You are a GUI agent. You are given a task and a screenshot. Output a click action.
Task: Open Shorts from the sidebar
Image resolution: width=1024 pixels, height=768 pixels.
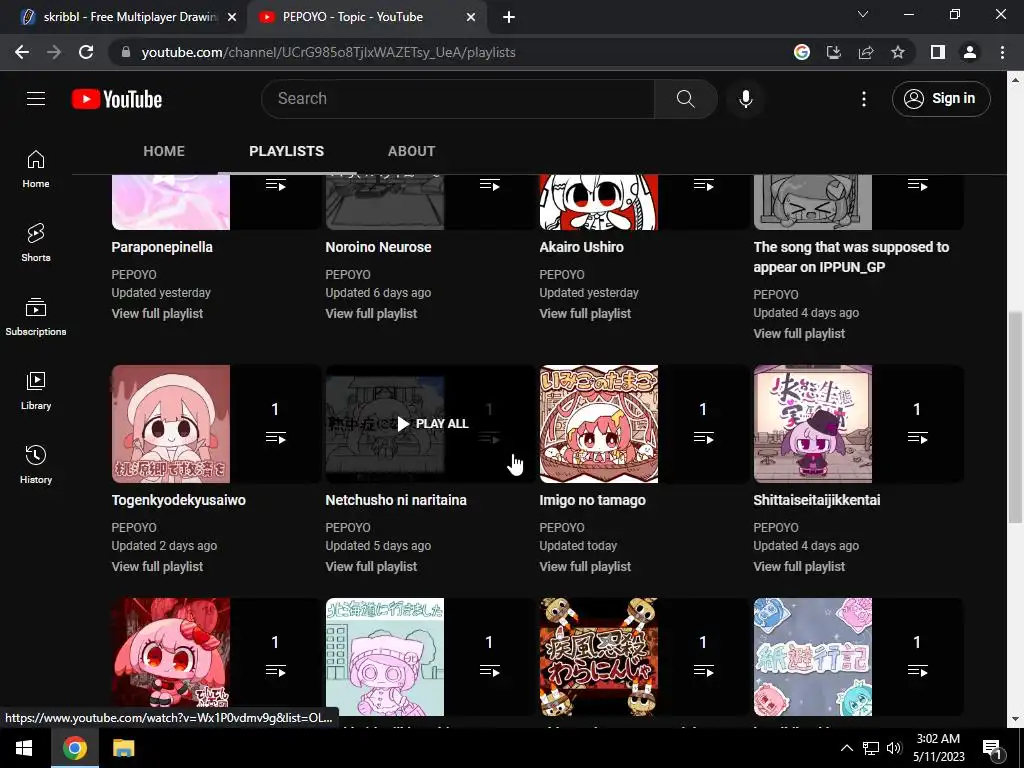pos(36,243)
